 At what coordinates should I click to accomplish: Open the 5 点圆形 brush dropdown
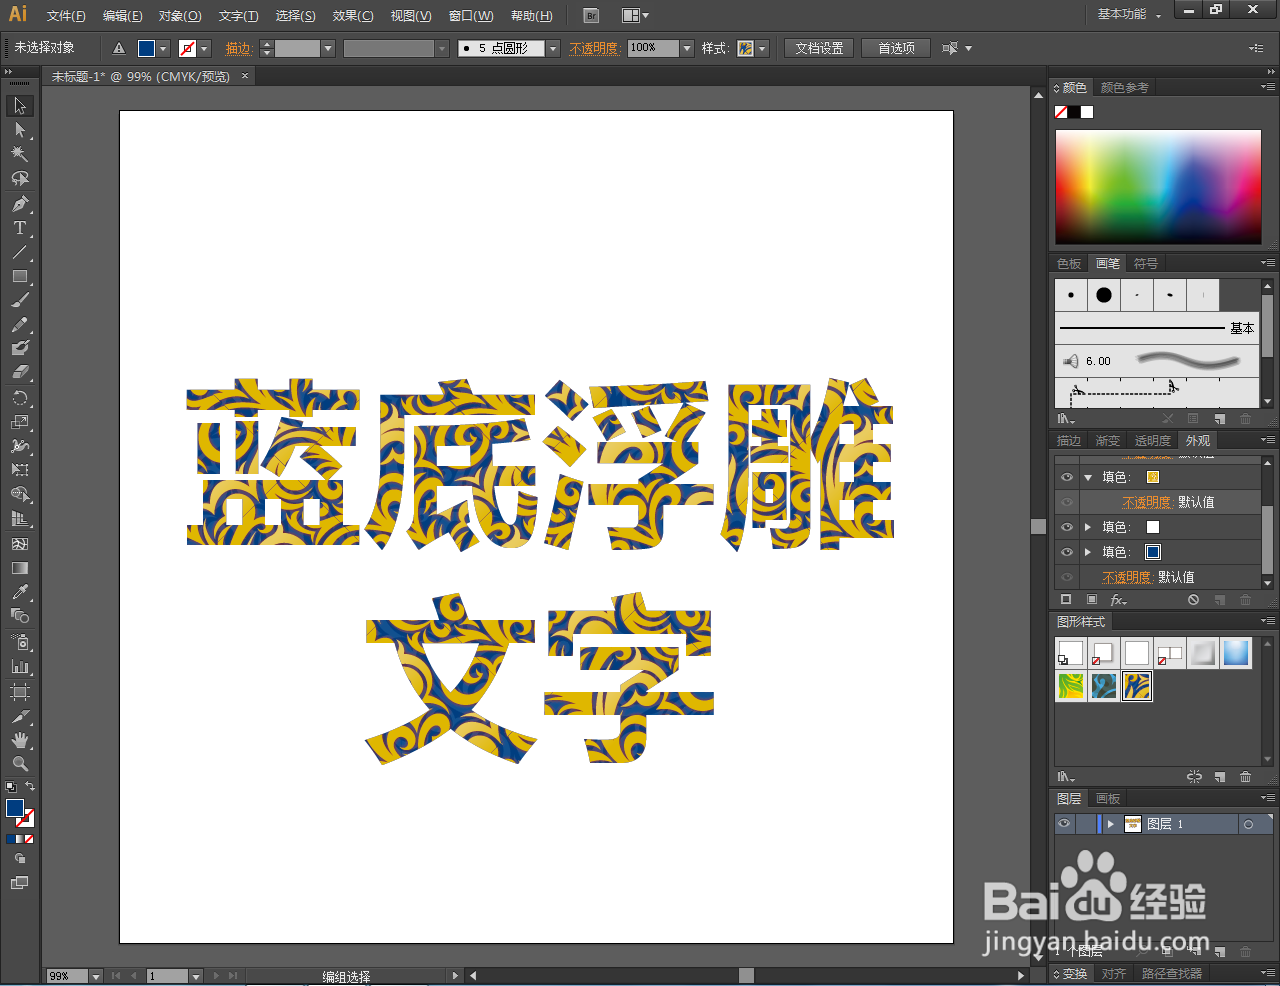(x=553, y=47)
